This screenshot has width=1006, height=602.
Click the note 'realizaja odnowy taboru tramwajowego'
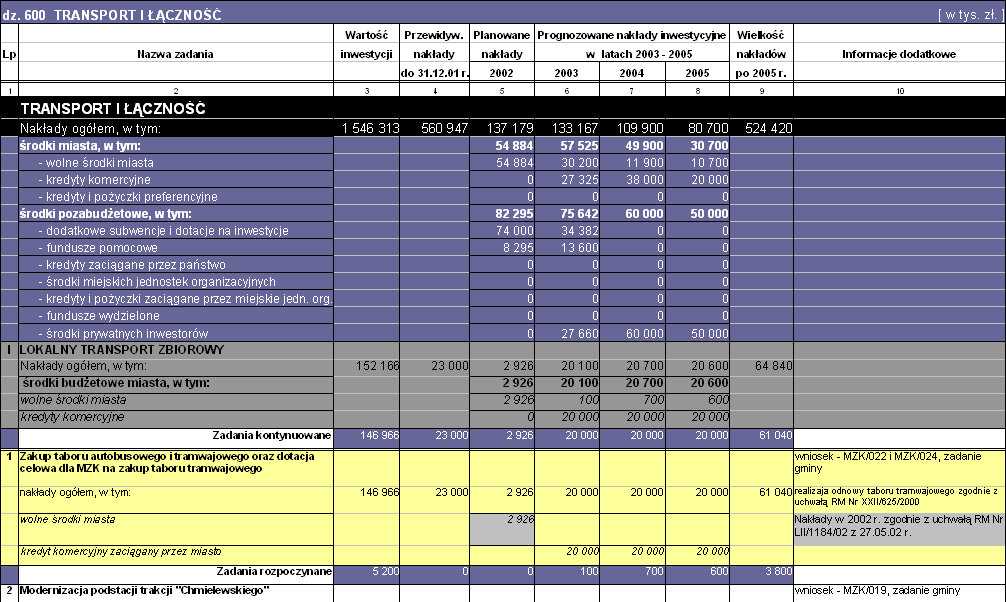[896, 497]
